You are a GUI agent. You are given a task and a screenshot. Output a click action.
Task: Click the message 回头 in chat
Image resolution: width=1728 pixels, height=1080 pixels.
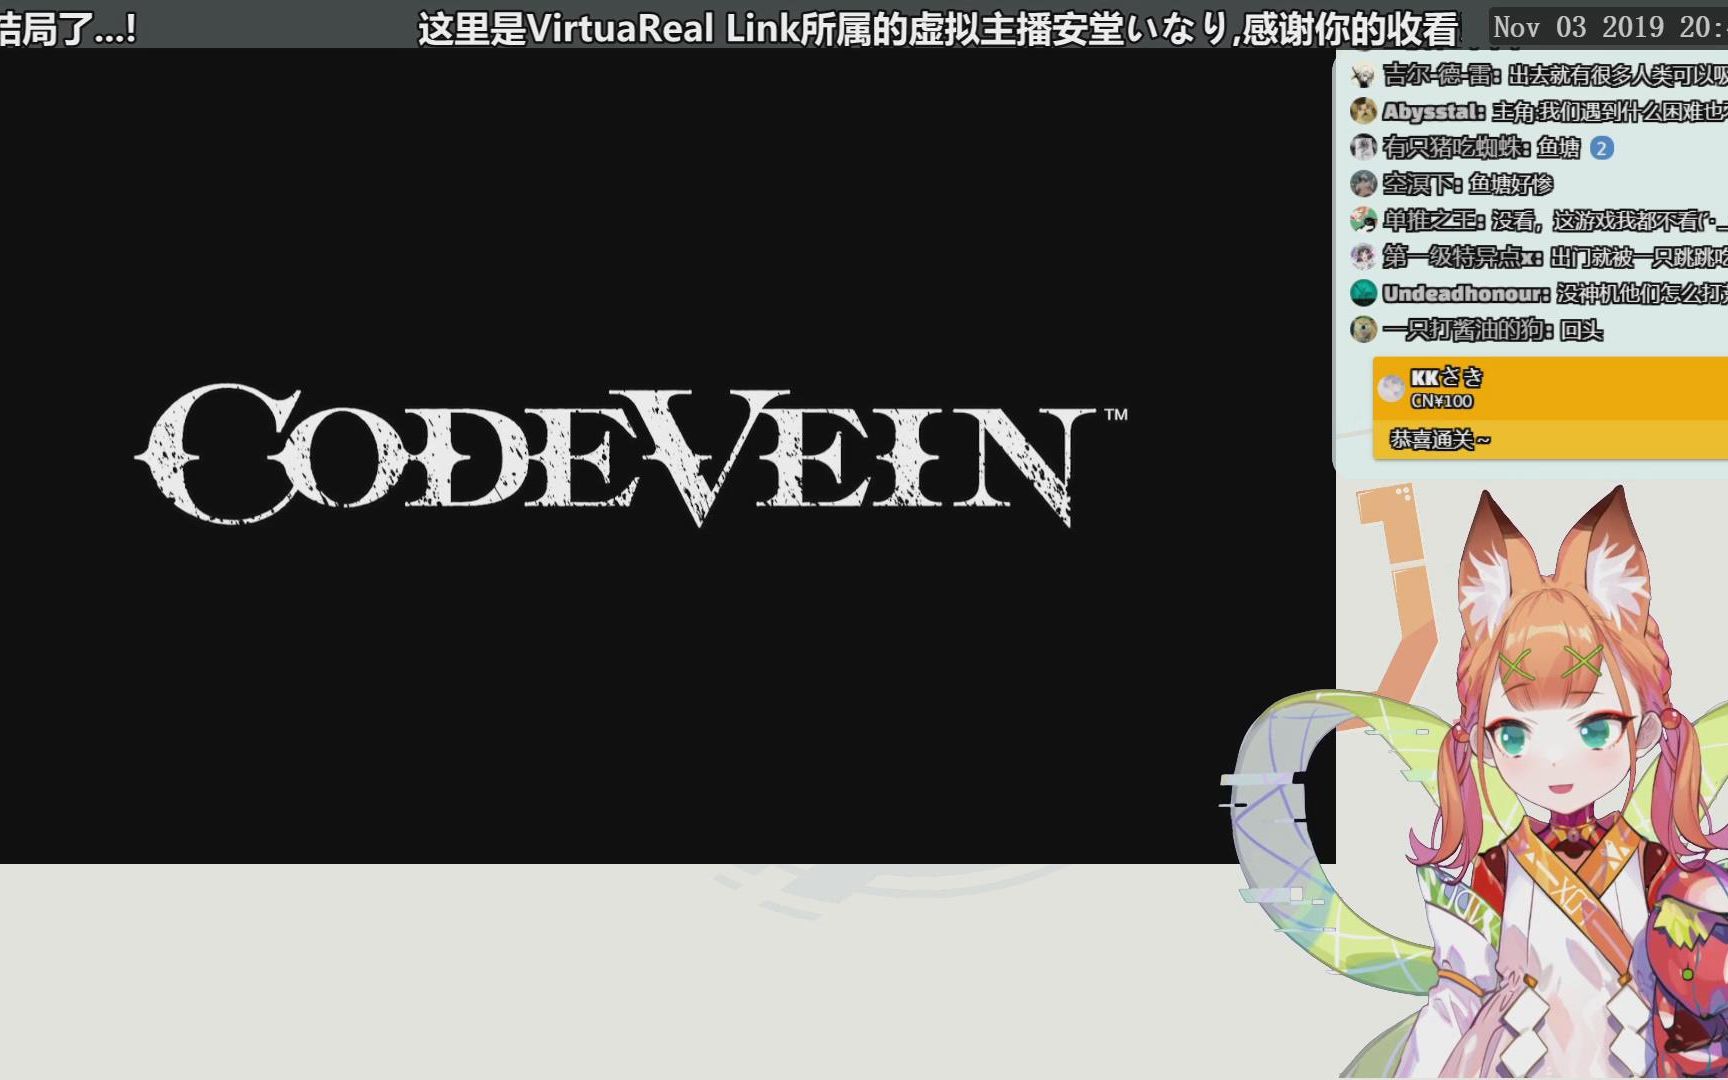point(1581,329)
